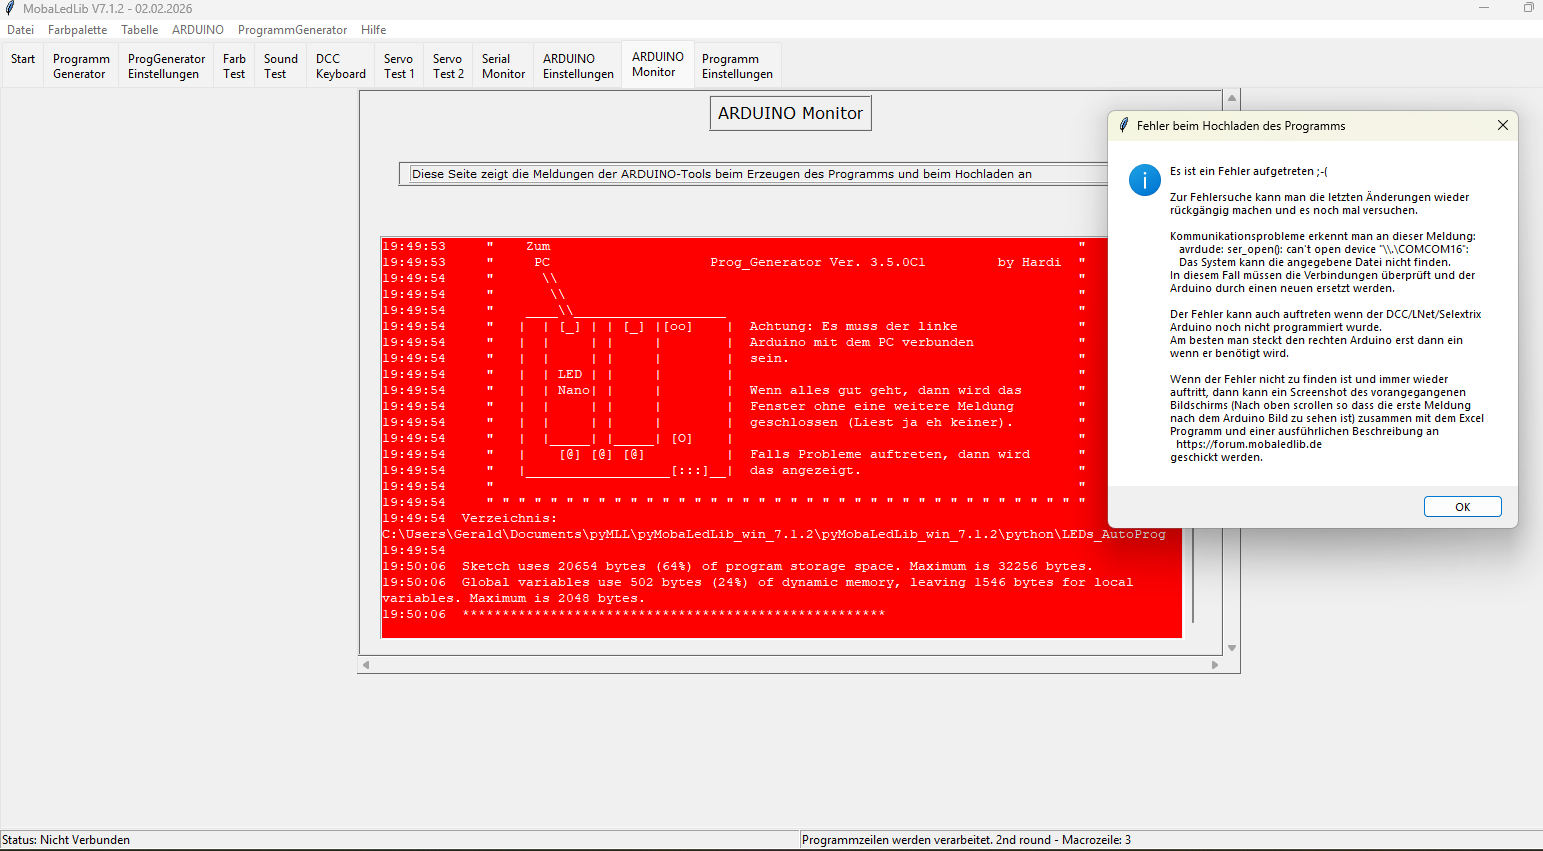Open the Programm Einstellungen tab

coord(737,66)
